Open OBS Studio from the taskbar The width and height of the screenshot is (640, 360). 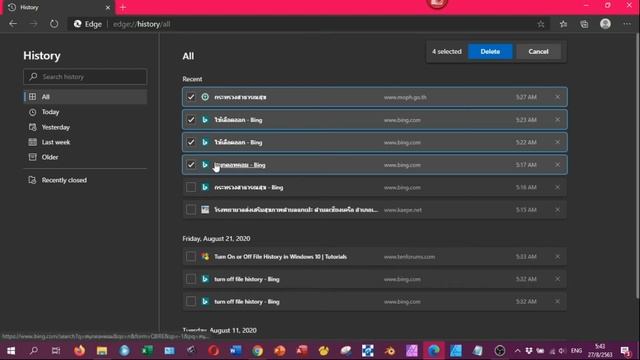(x=500, y=350)
